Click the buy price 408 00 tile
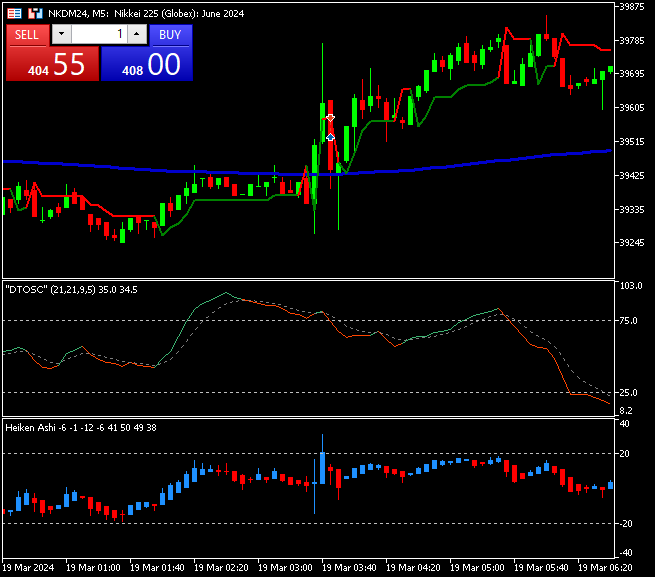The image size is (655, 577). [147, 64]
